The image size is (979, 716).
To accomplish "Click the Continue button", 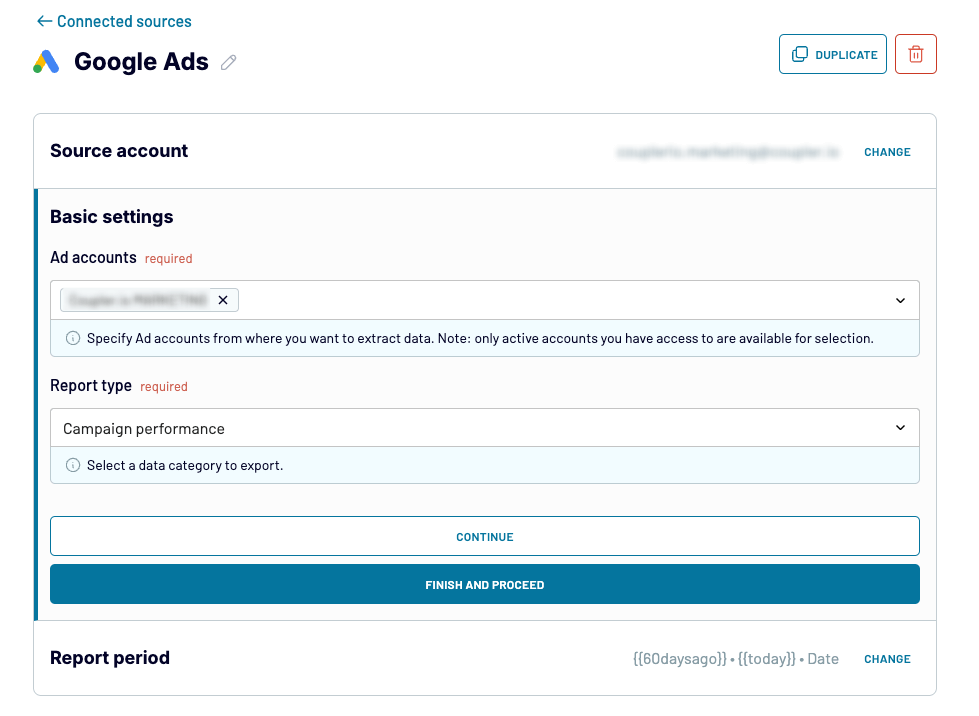I will pyautogui.click(x=485, y=536).
